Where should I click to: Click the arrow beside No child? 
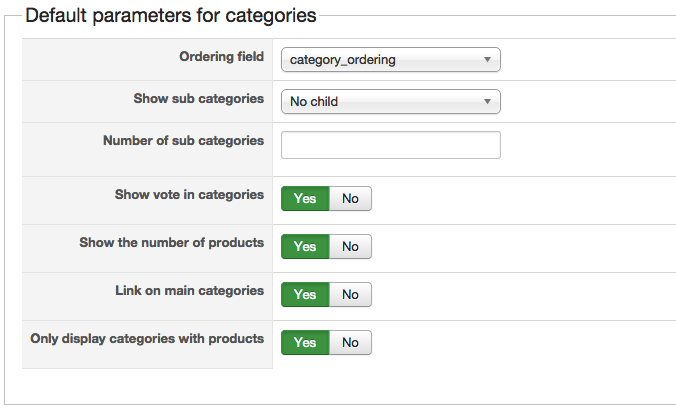pos(487,102)
